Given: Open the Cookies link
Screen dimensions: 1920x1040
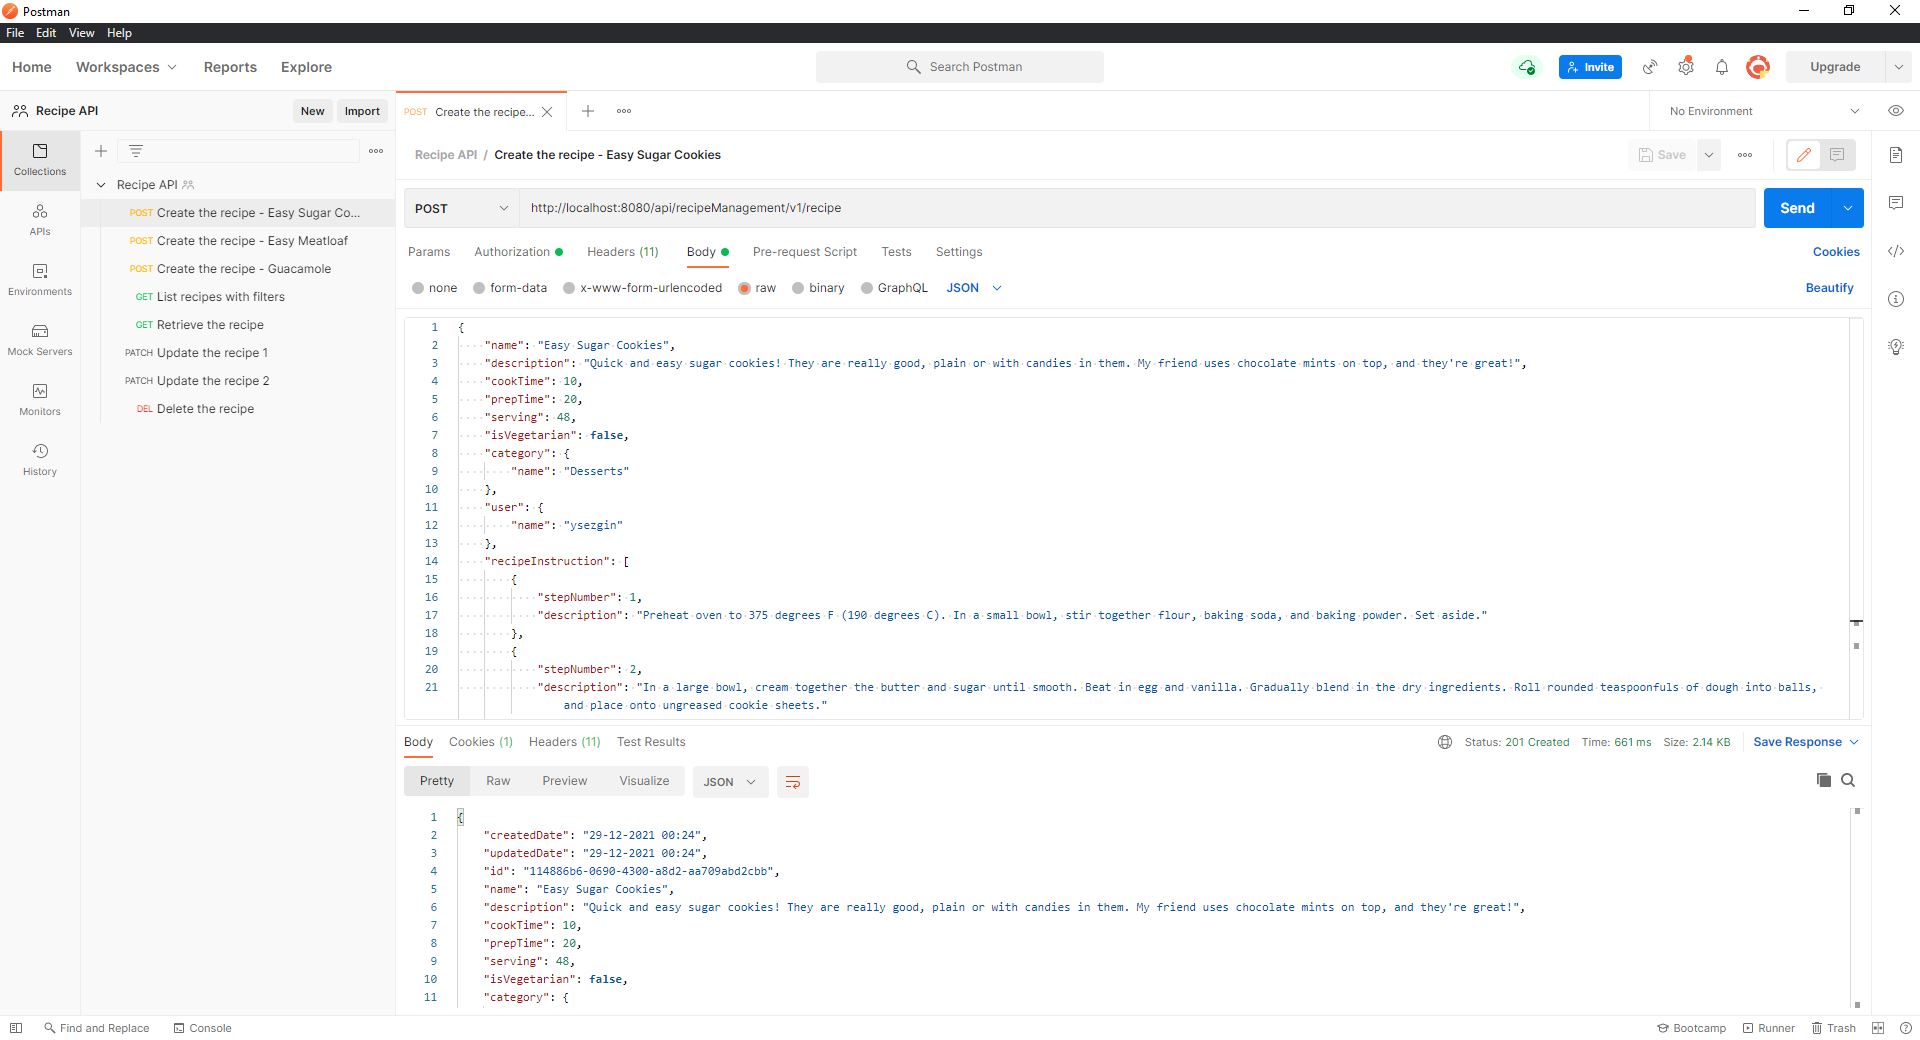Looking at the screenshot, I should pos(1836,252).
